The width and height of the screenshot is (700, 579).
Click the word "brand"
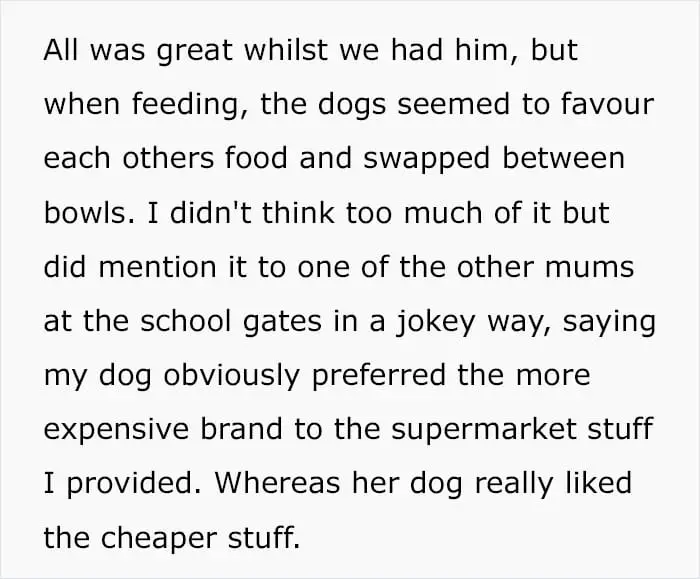point(241,429)
